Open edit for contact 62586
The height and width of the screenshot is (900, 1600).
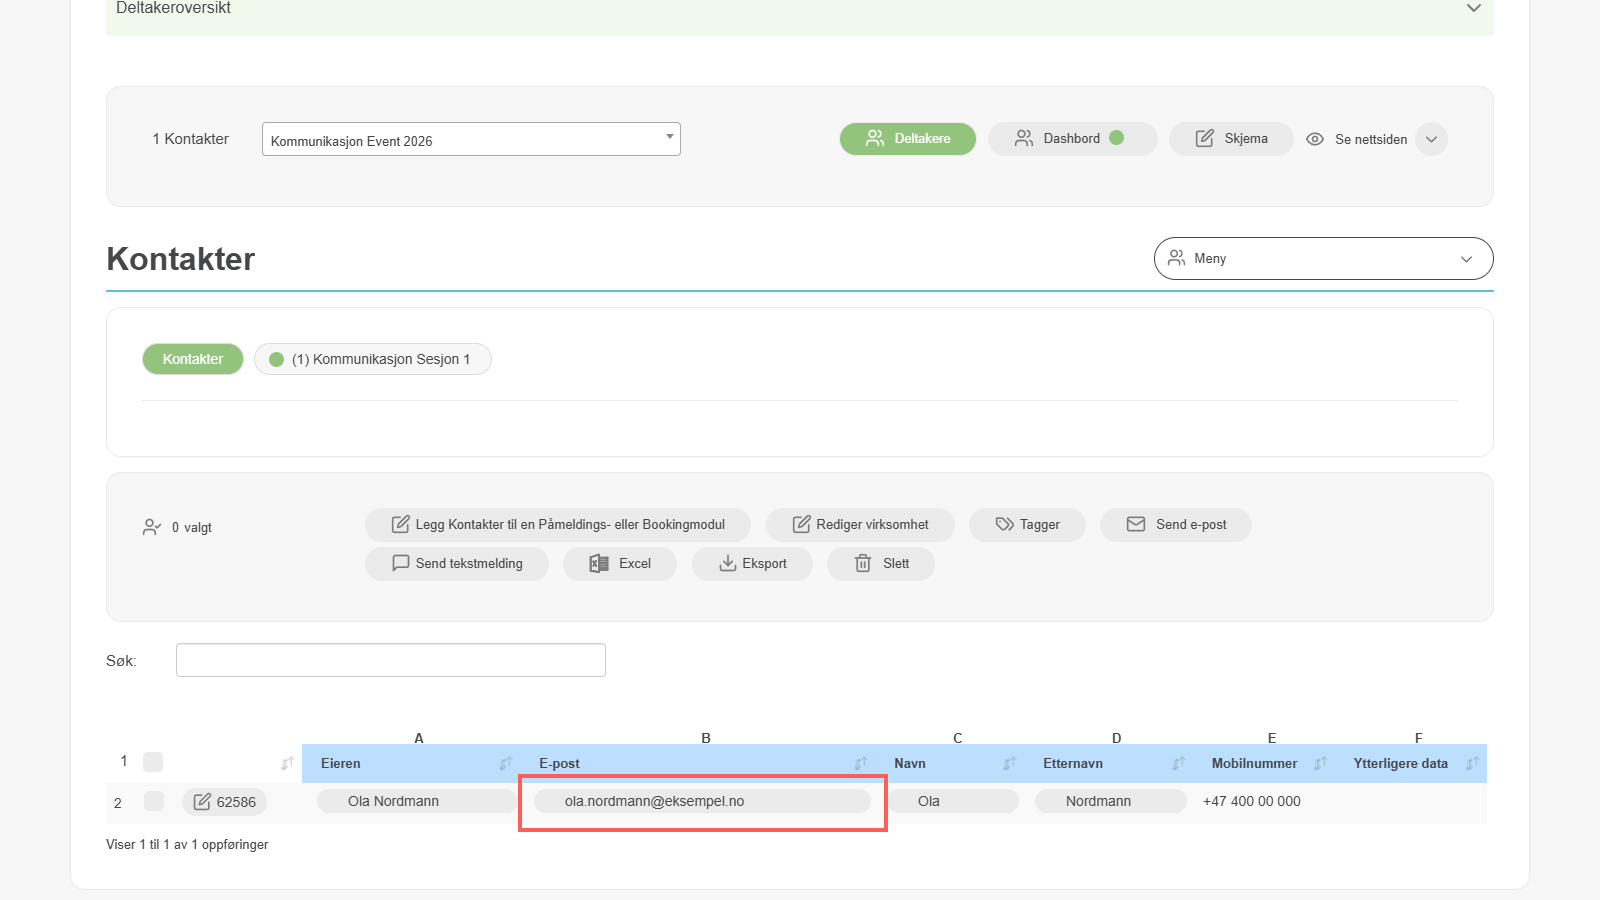click(225, 802)
